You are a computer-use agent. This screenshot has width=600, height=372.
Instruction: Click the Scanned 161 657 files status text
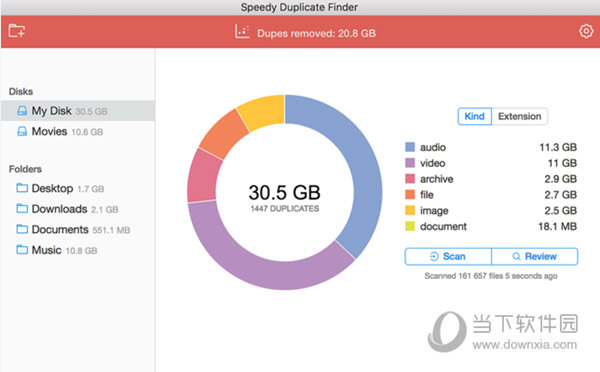point(491,276)
